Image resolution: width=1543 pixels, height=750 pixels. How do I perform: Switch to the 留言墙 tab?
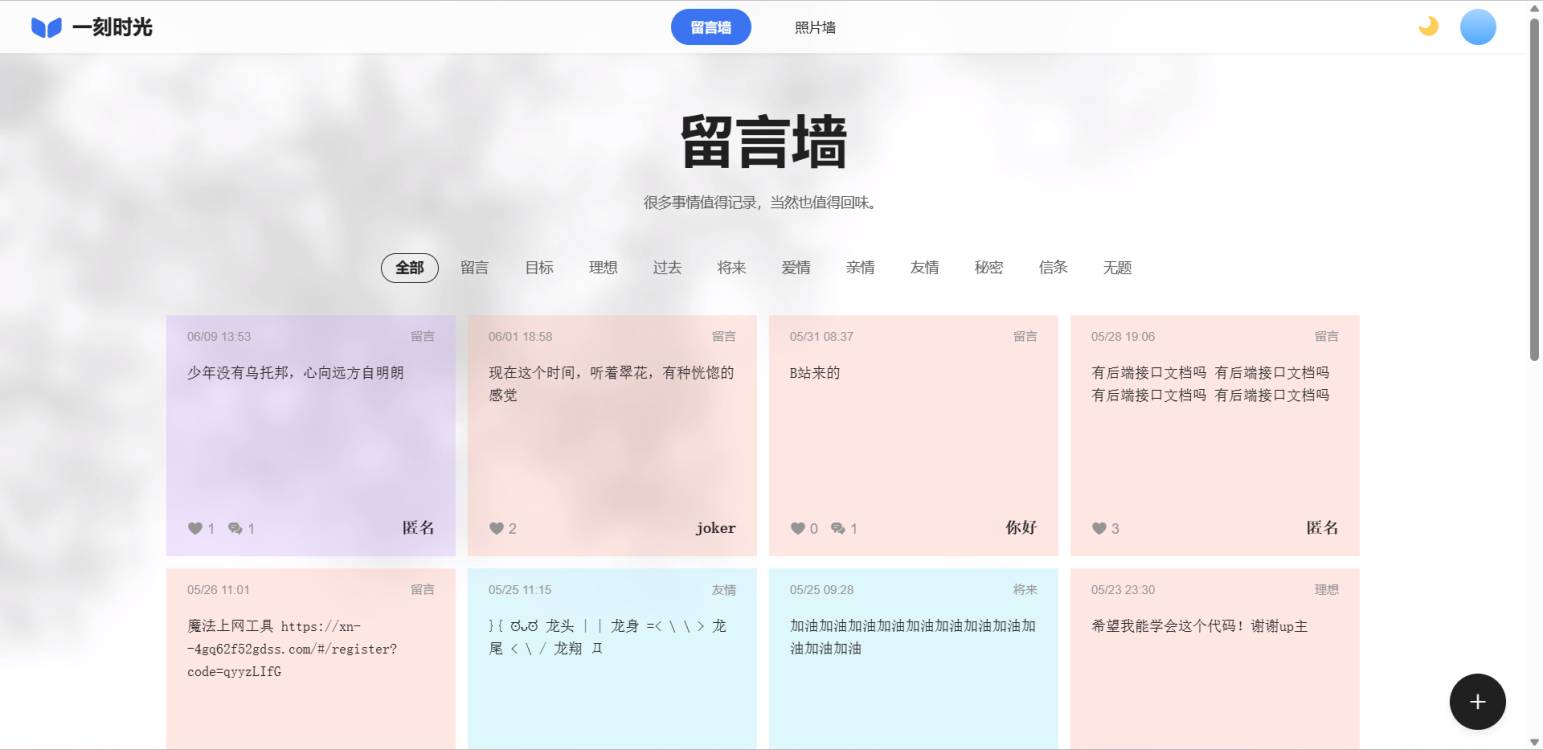tap(711, 27)
